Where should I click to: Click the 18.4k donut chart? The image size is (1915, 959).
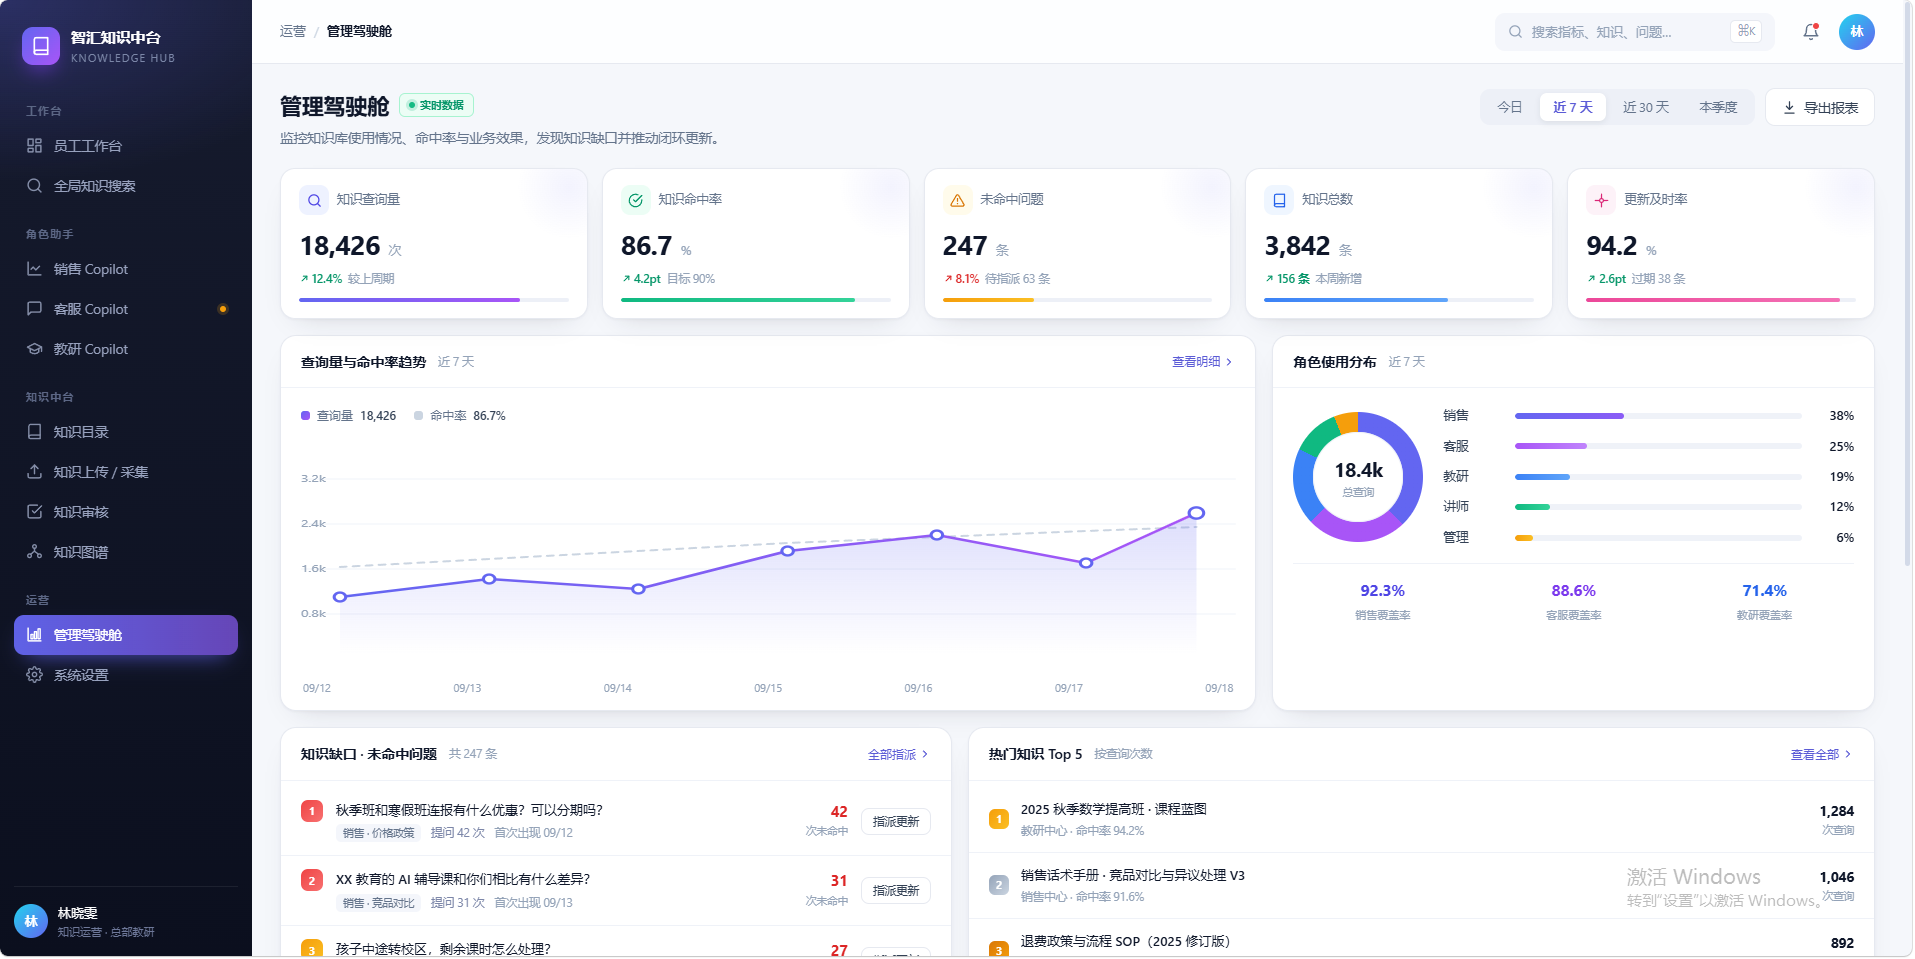(1358, 477)
